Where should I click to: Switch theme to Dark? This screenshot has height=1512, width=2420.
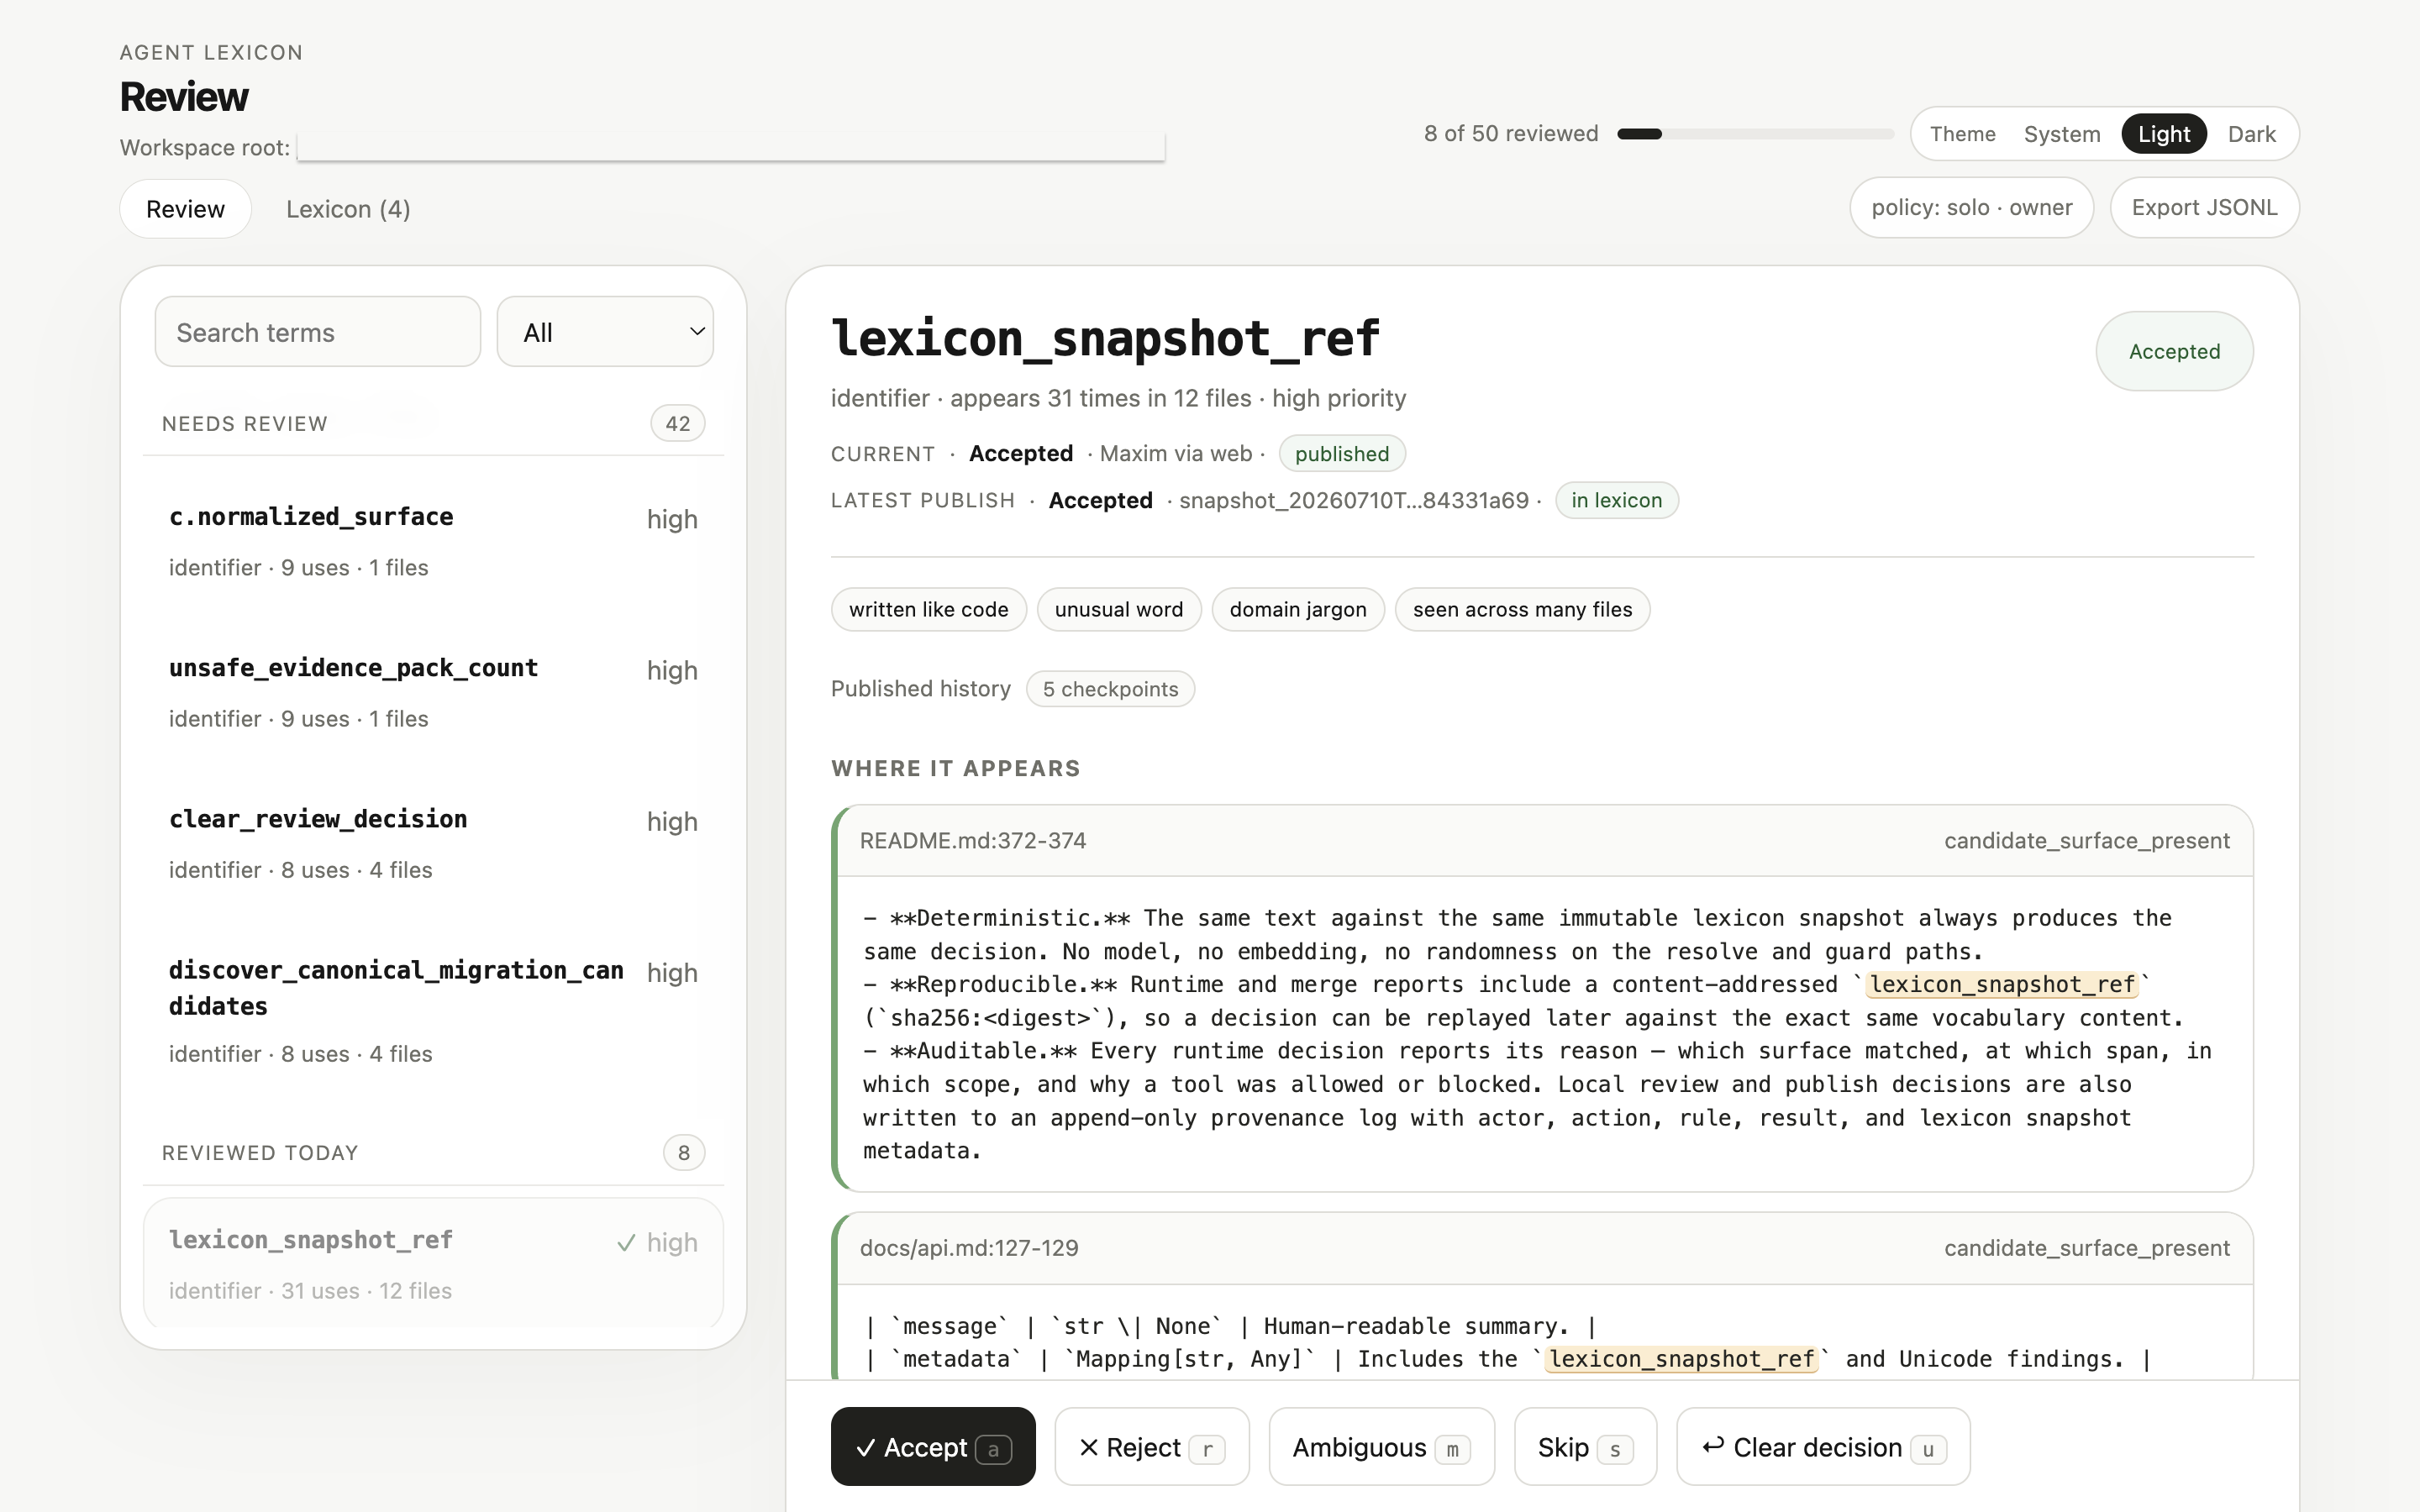[x=2251, y=134]
